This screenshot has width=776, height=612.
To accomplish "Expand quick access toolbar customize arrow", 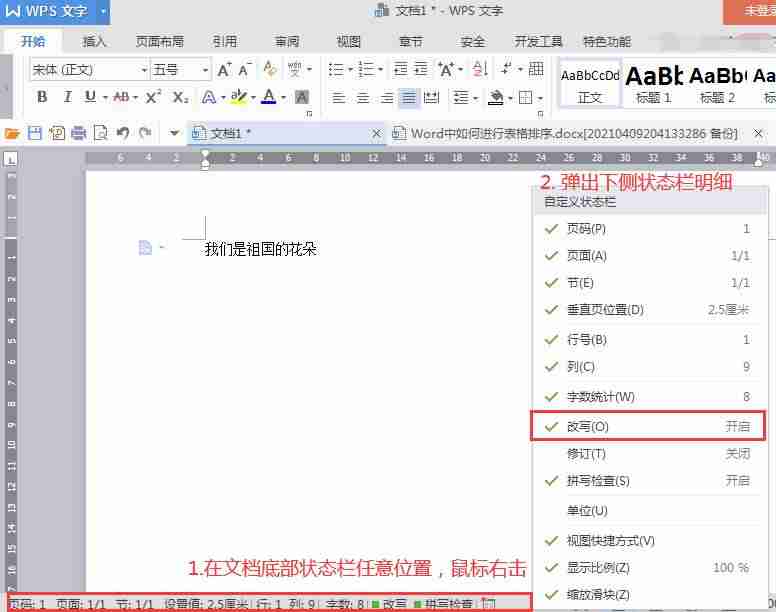I will point(174,133).
